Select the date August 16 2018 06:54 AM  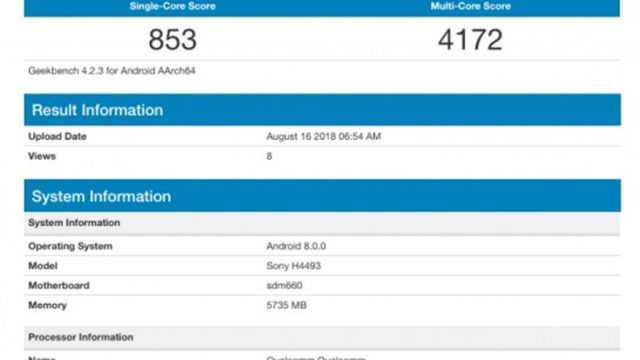(x=324, y=136)
